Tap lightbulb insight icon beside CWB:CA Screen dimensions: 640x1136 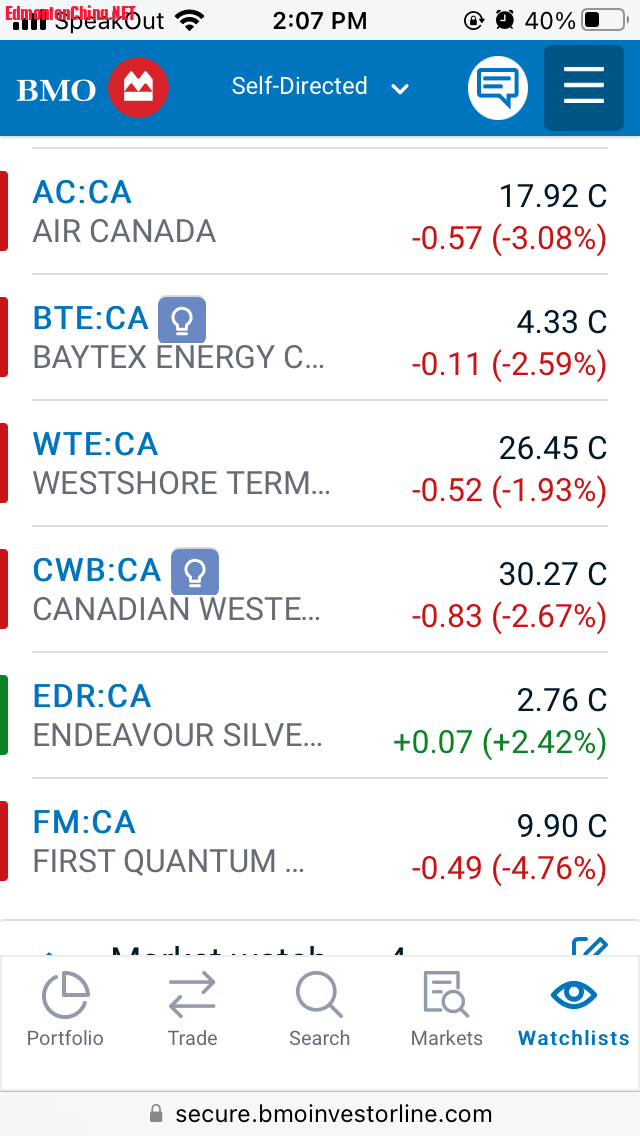[x=195, y=572]
